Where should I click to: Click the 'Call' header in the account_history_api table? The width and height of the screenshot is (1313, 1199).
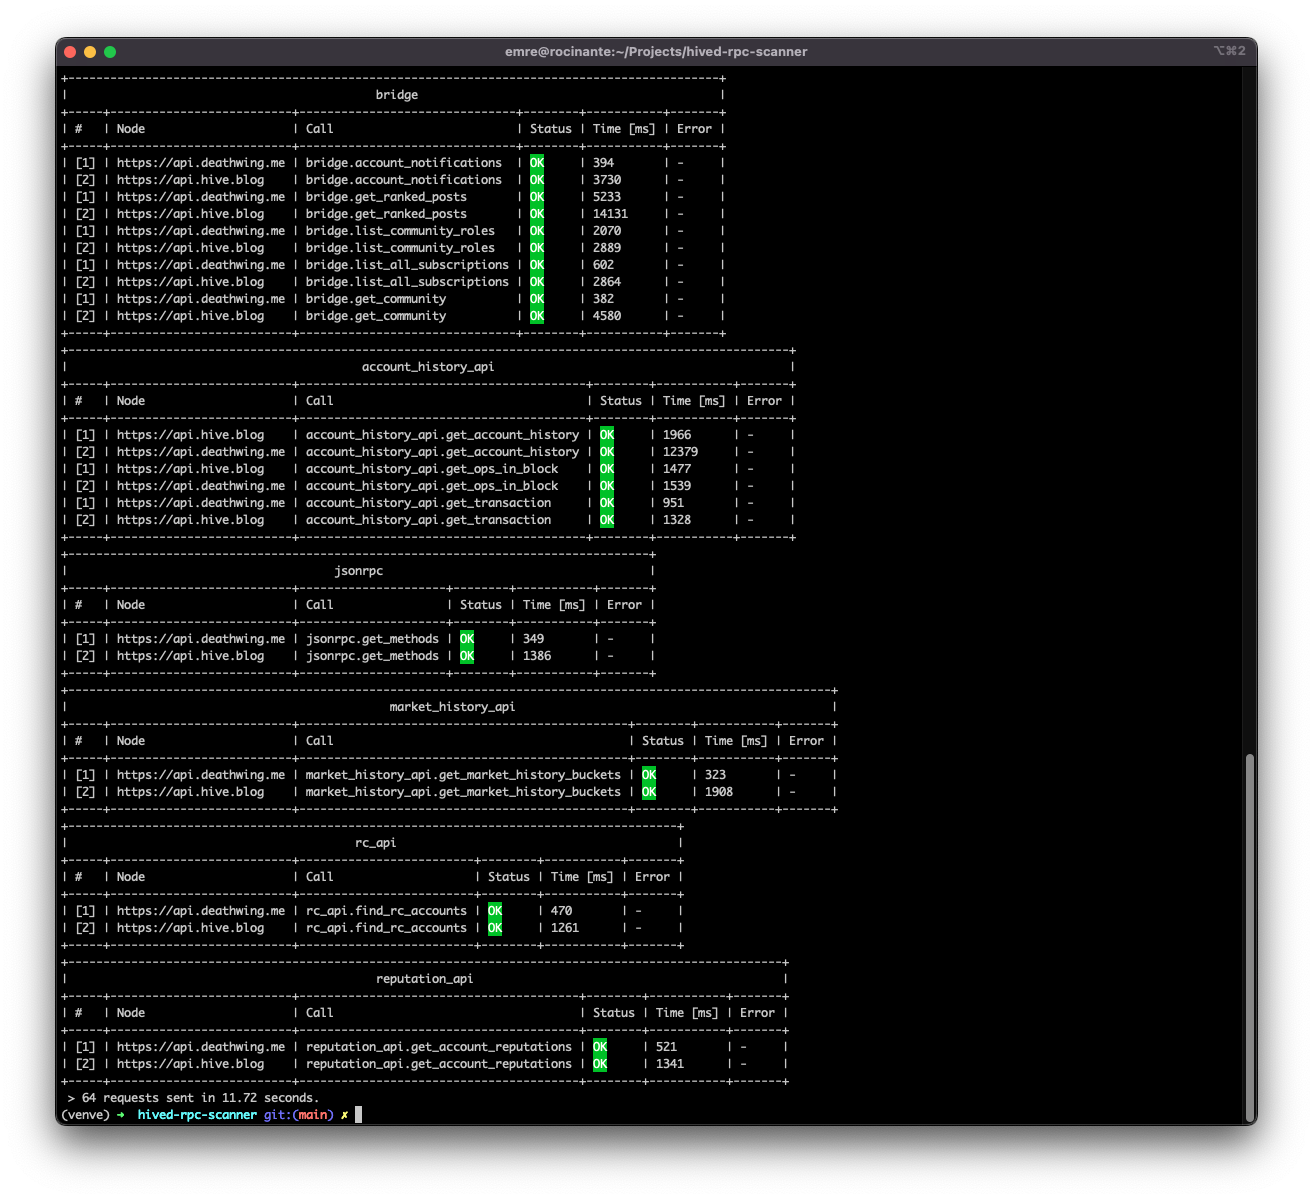pos(320,401)
